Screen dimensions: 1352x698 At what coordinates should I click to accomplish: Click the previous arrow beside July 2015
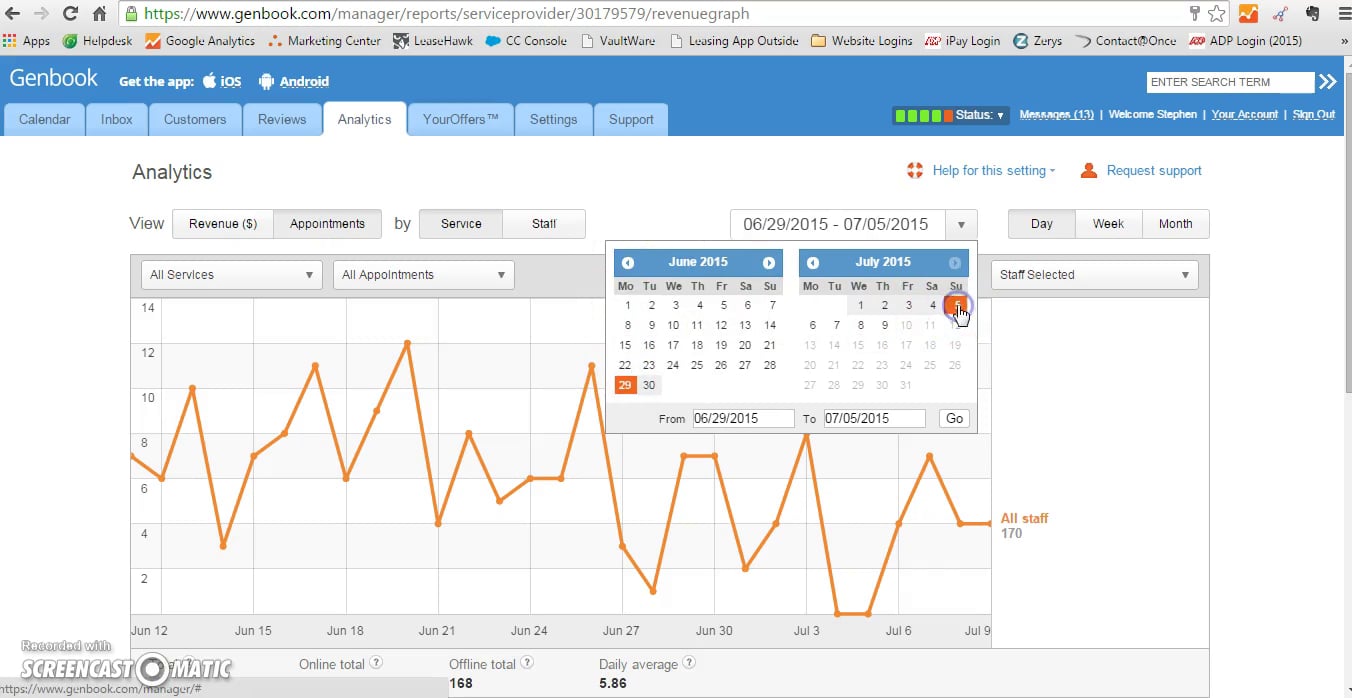[x=813, y=263]
